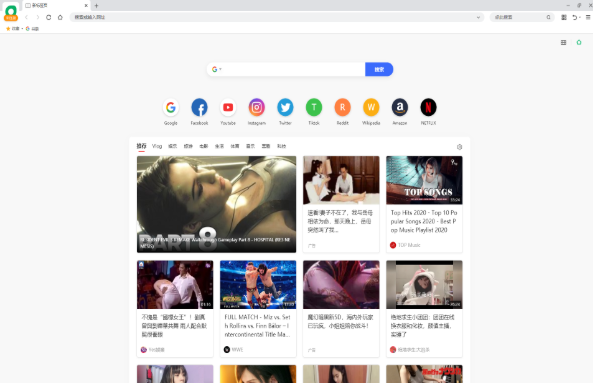Image resolution: width=593 pixels, height=383 pixels.
Task: Open the browser main menu hamburger icon
Action: coord(588,17)
